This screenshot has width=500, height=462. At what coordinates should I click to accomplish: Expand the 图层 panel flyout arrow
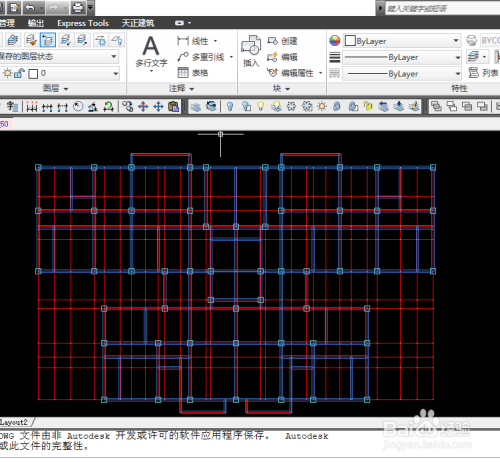[x=66, y=89]
